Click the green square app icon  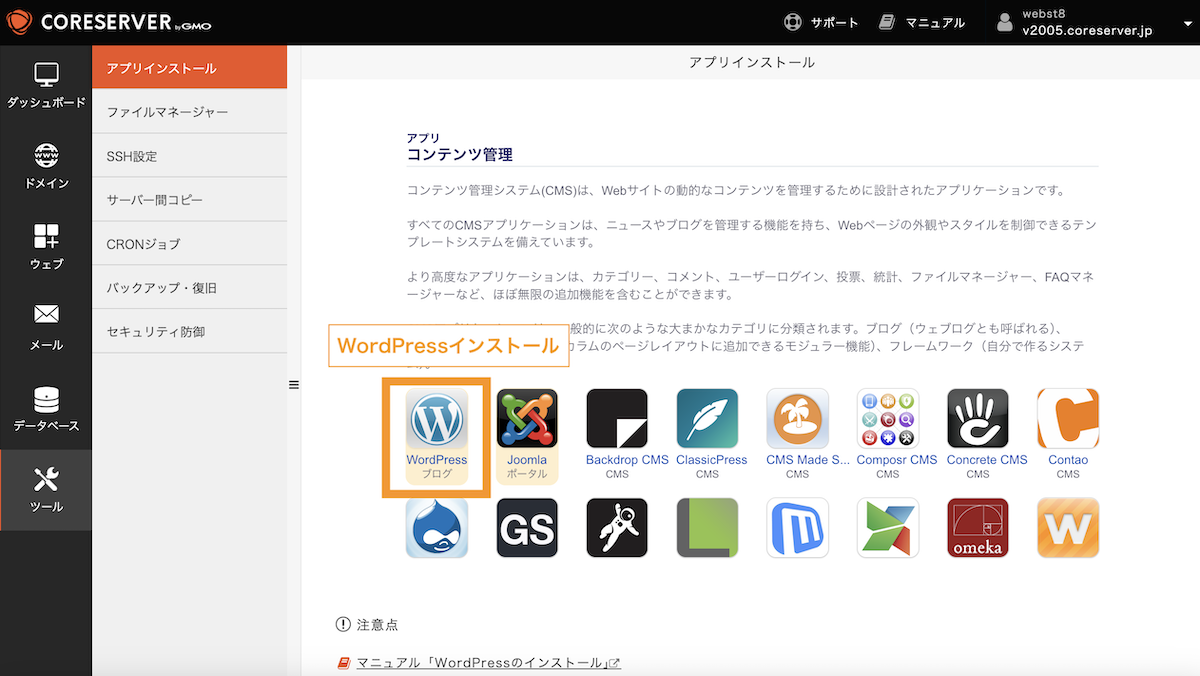coord(707,528)
